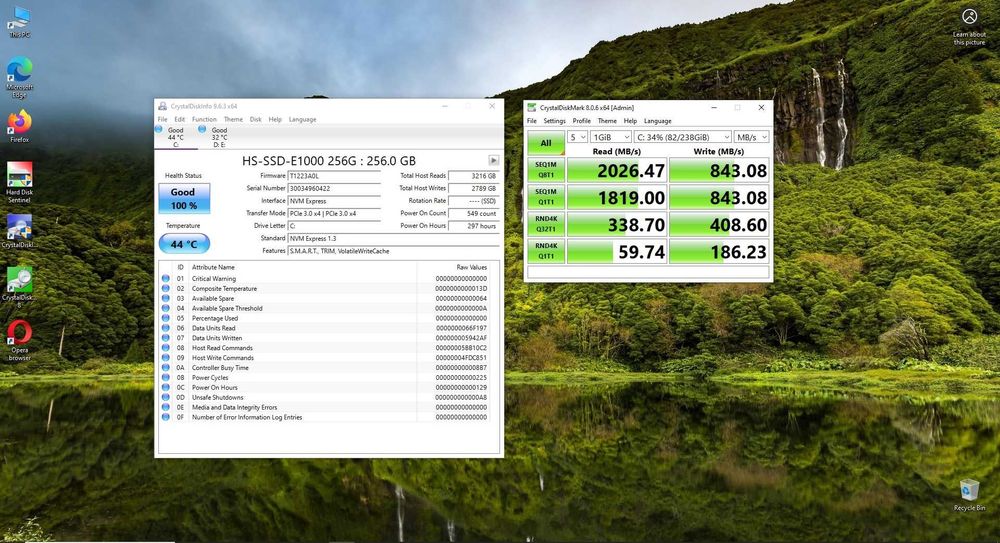1000x543 pixels.
Task: Select the C: disk tab at 44 °C
Action: point(175,137)
